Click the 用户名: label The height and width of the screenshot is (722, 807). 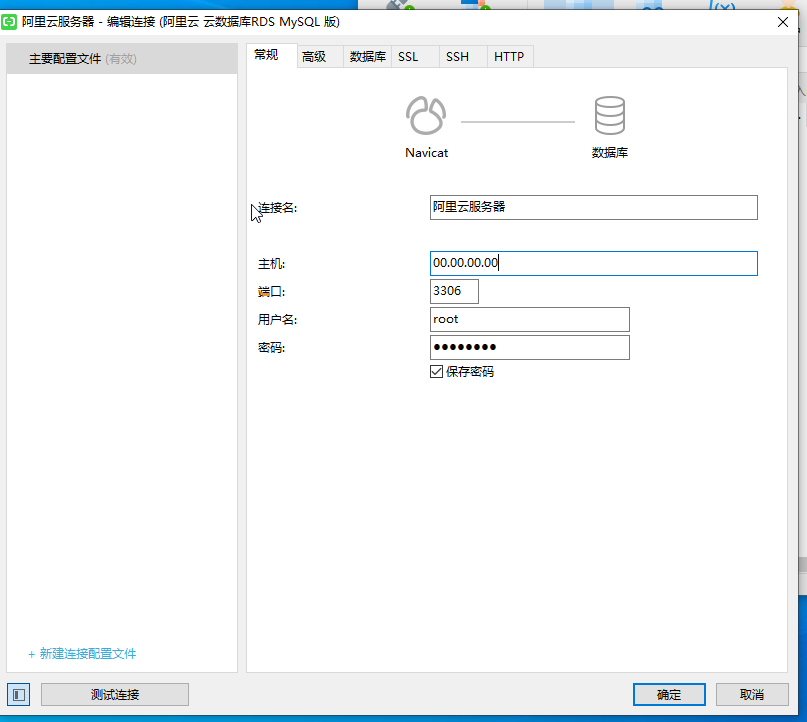coord(277,320)
